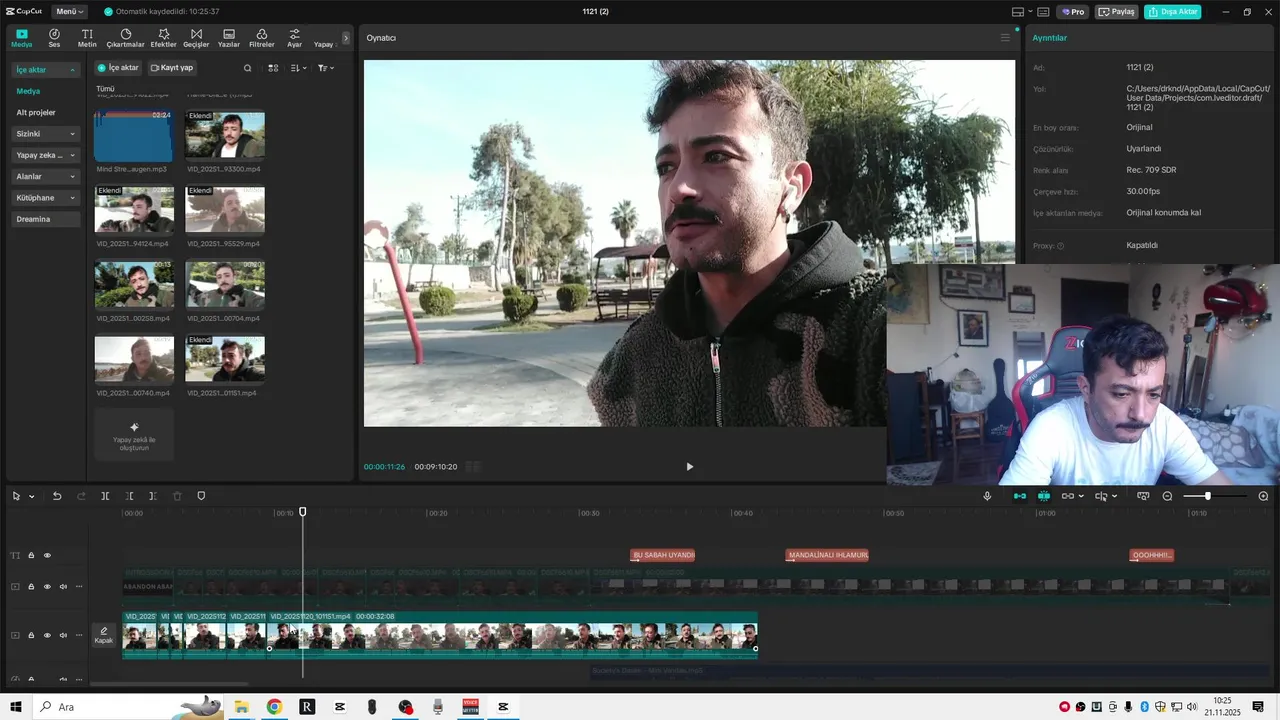
Task: Split clip at playhead
Action: coord(105,496)
